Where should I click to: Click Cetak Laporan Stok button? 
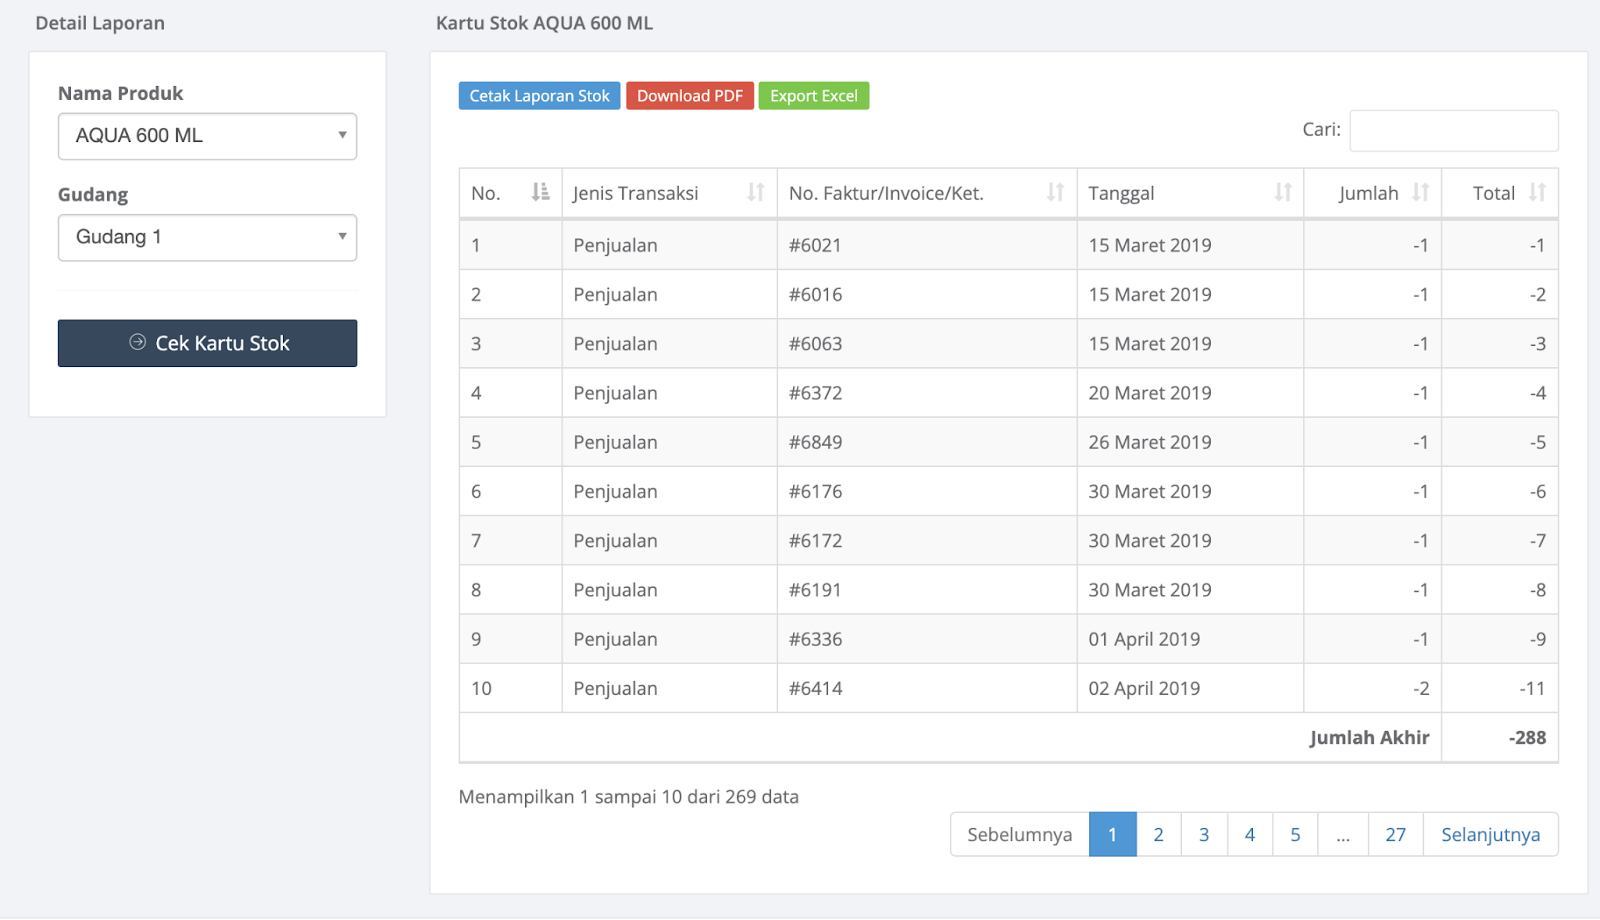539,96
